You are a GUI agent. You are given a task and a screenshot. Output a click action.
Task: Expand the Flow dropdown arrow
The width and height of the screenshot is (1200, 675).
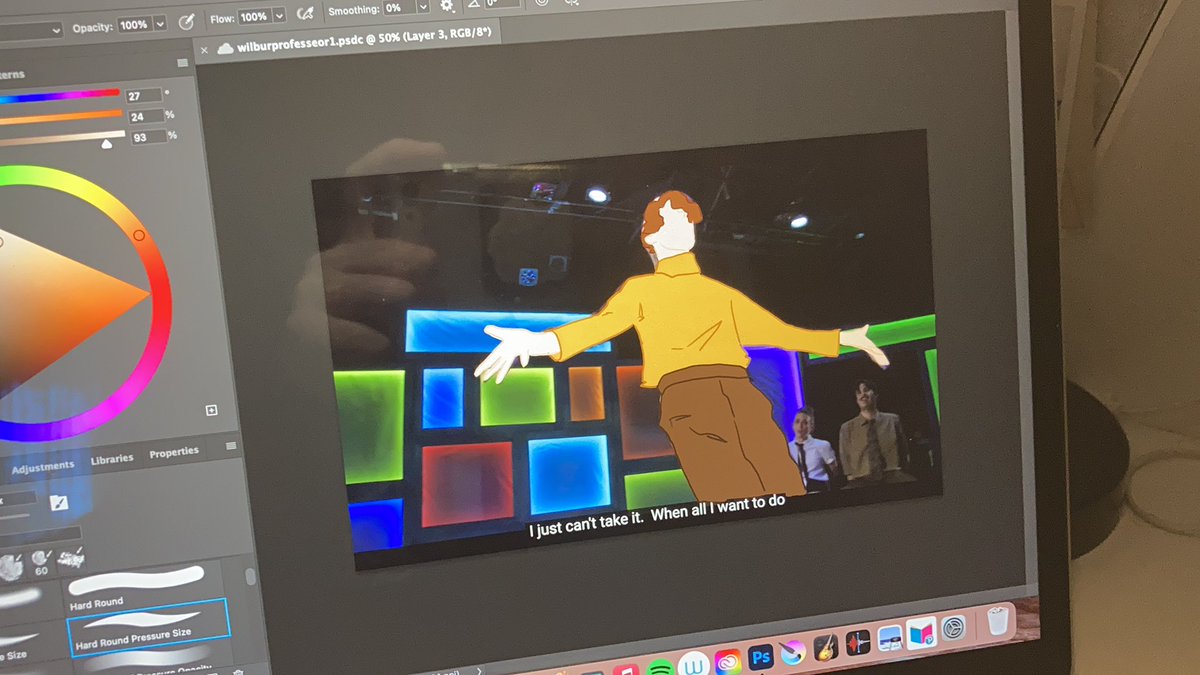(278, 17)
